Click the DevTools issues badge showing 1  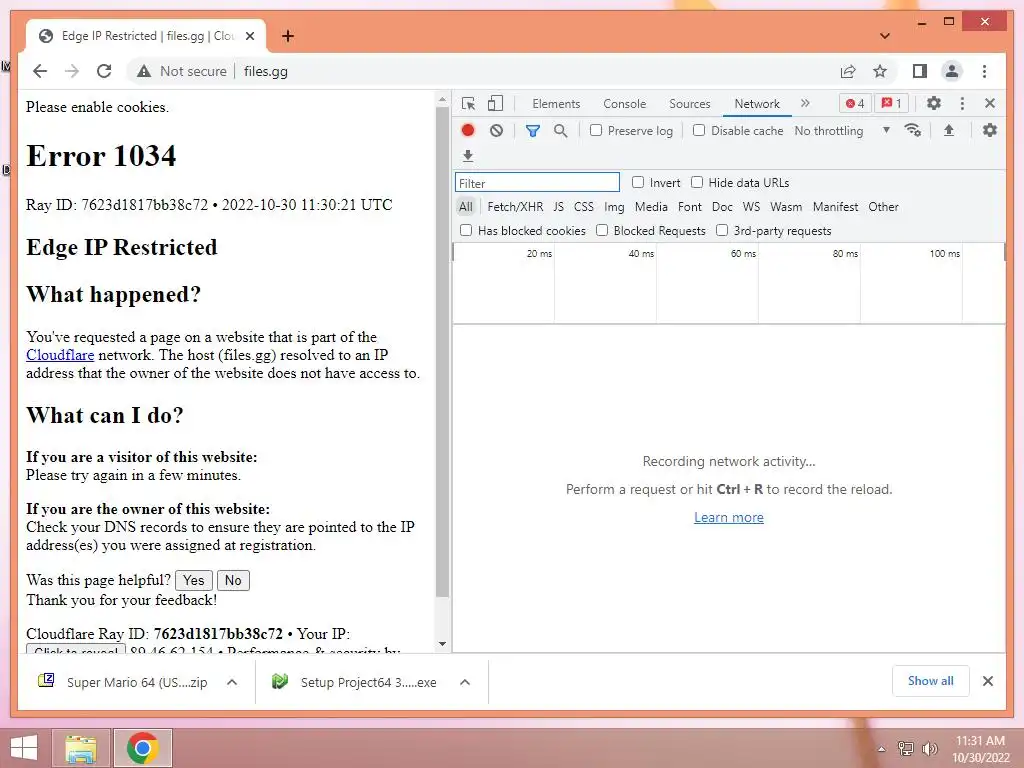pyautogui.click(x=891, y=103)
